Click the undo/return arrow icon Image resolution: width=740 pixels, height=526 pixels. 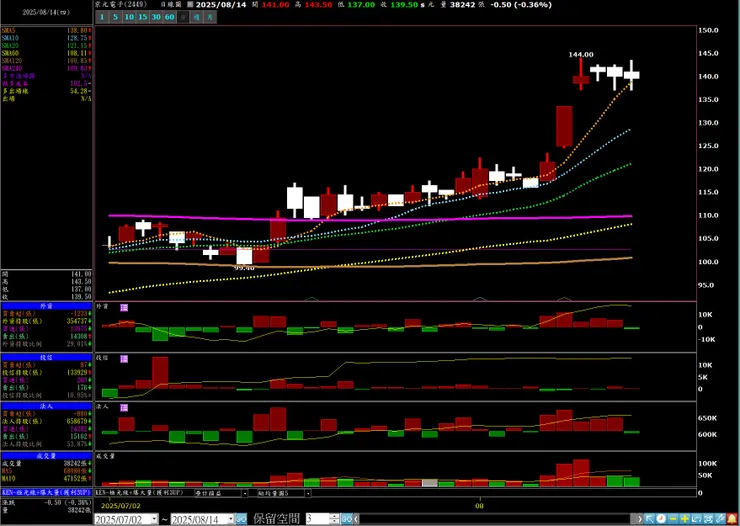click(x=697, y=519)
